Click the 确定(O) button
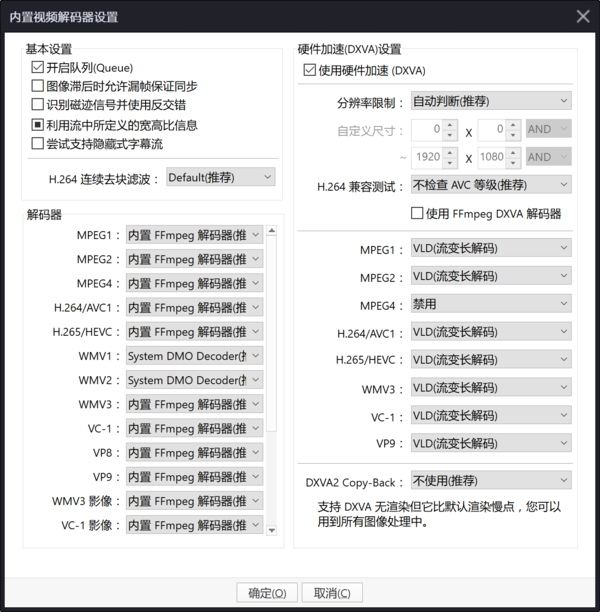 pos(266,593)
